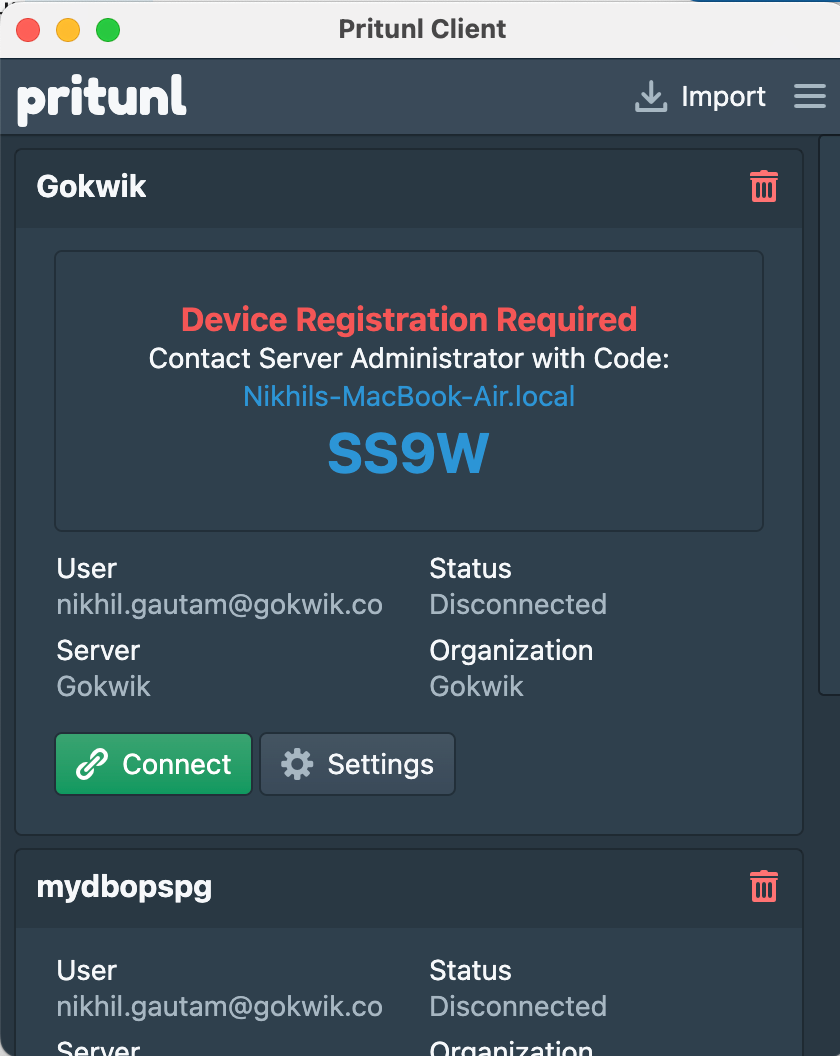Click the download arrow icon beside Import
Screen dimensions: 840x1056
(x=651, y=97)
